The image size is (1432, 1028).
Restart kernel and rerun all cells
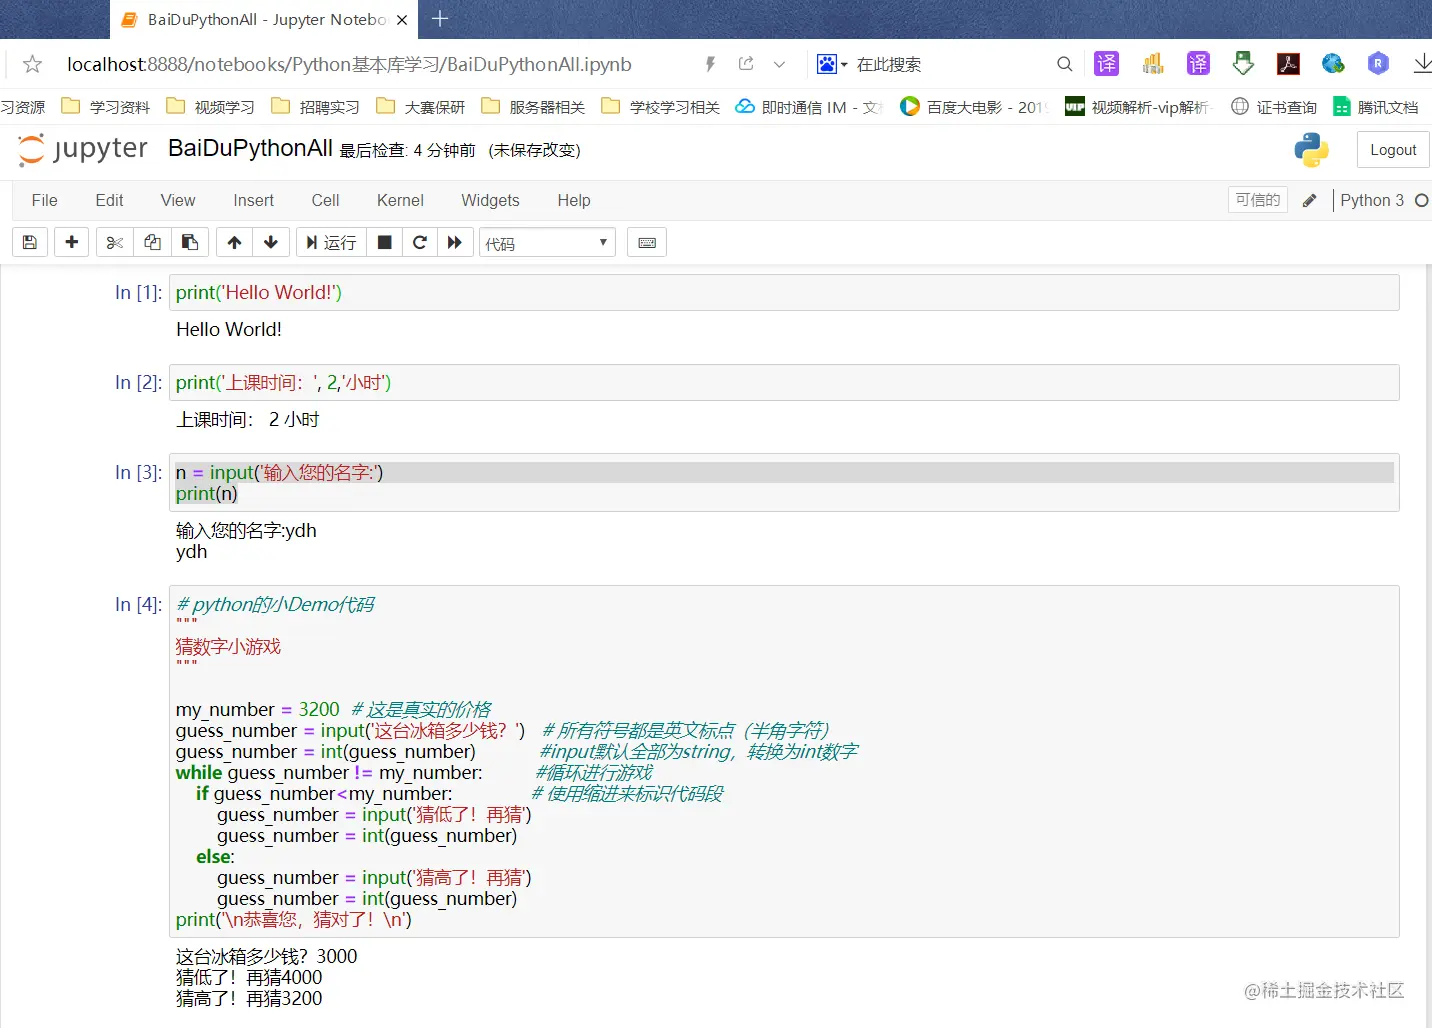[x=455, y=242]
